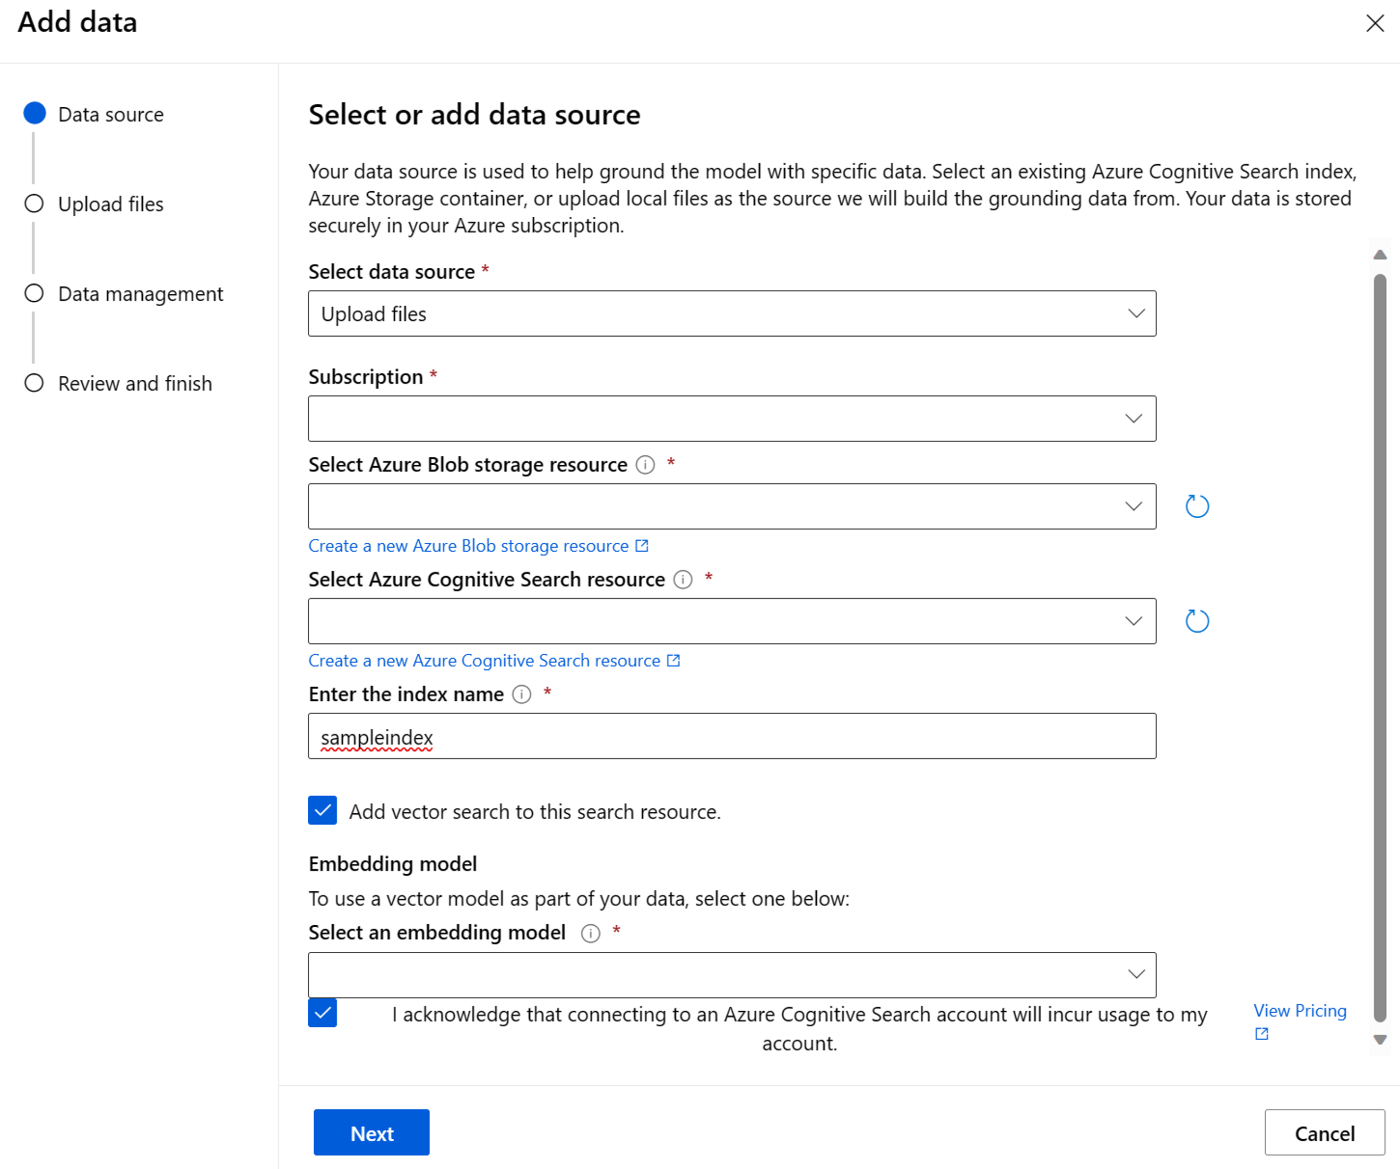Open the Select data source dropdown
Screen dimensions: 1400x1169
click(732, 314)
